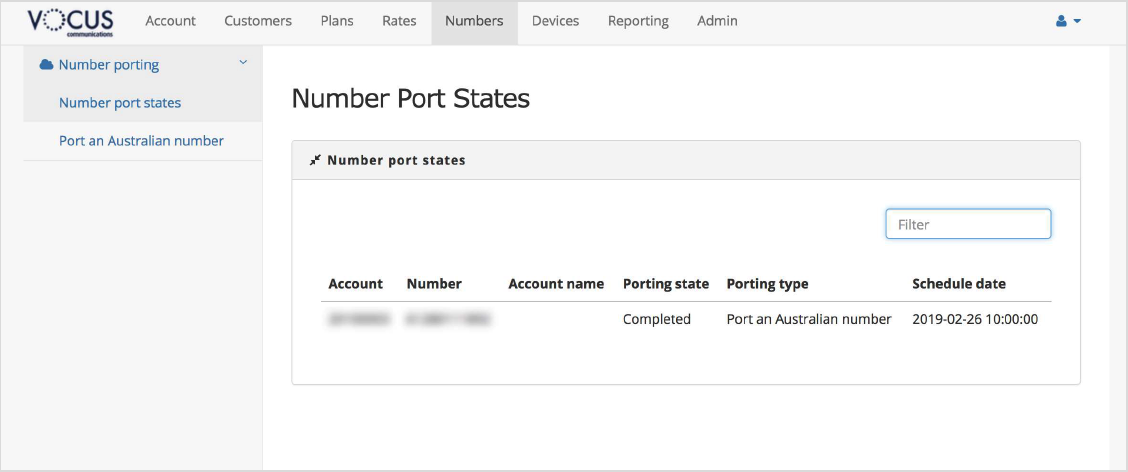Click the Vocus Communications logo
Screen dimensions: 1128x472
[x=70, y=21]
